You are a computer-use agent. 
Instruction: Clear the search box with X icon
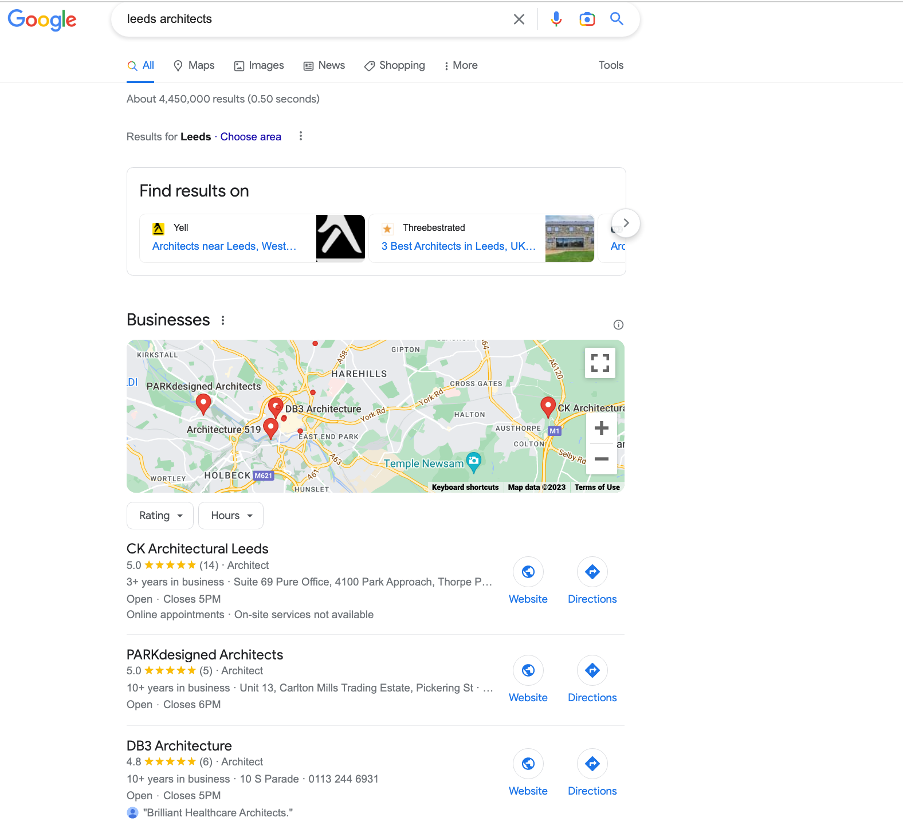click(x=519, y=19)
